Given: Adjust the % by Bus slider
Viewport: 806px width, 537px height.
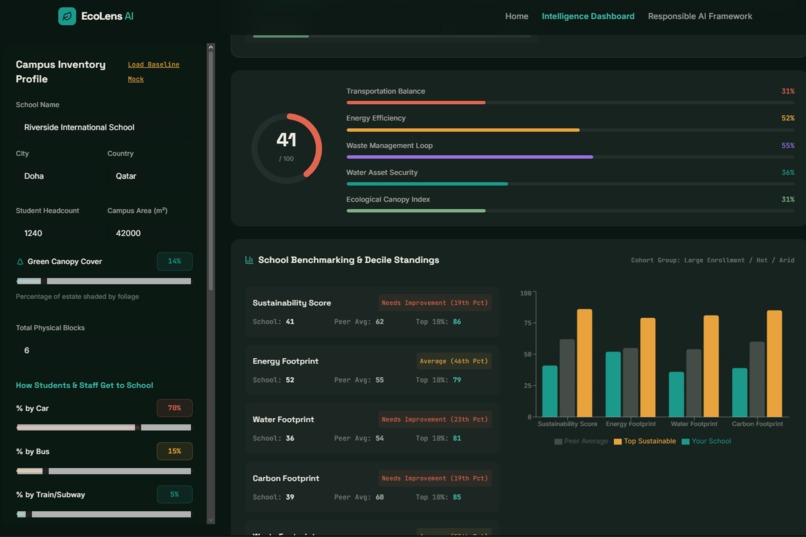Looking at the screenshot, I should point(104,471).
